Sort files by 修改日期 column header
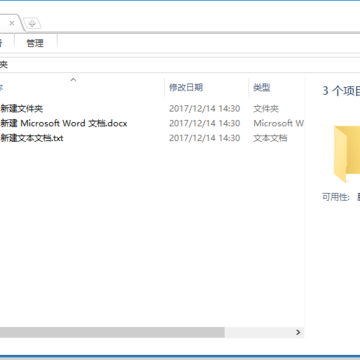The width and height of the screenshot is (360, 360). pos(186,88)
